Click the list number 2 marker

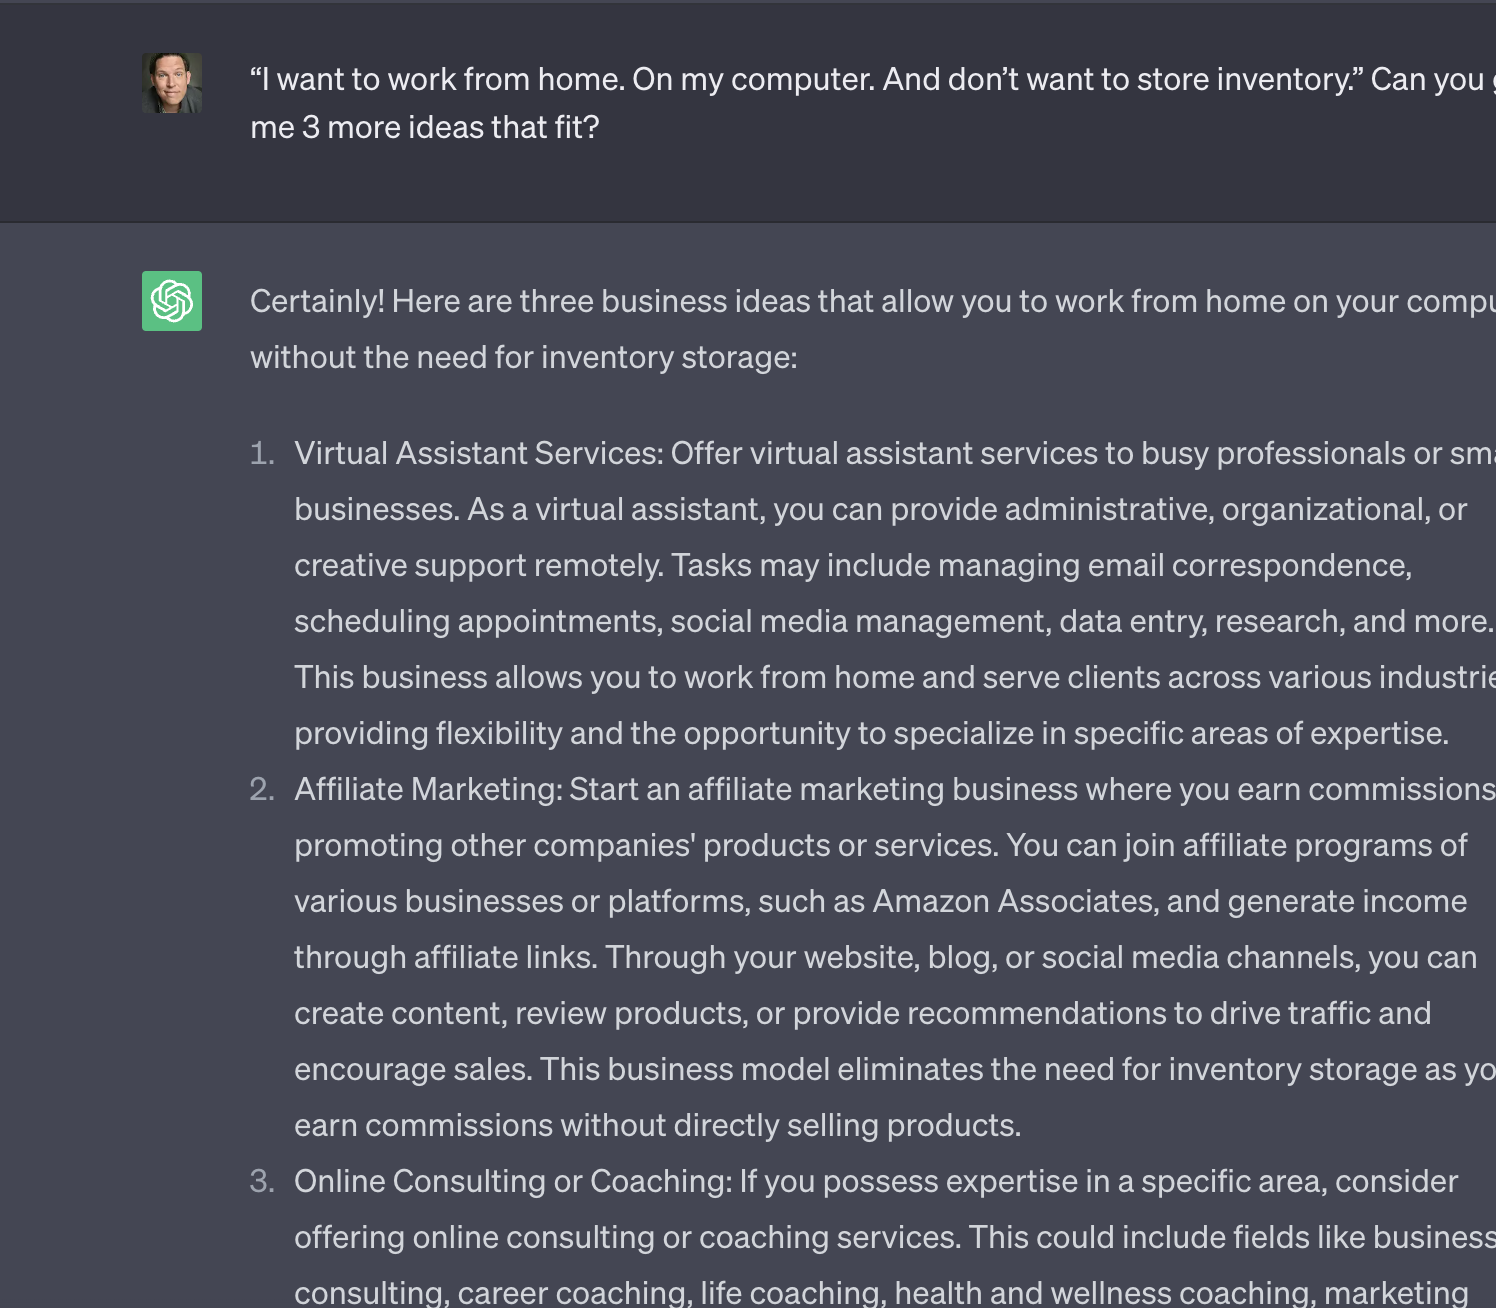point(262,789)
